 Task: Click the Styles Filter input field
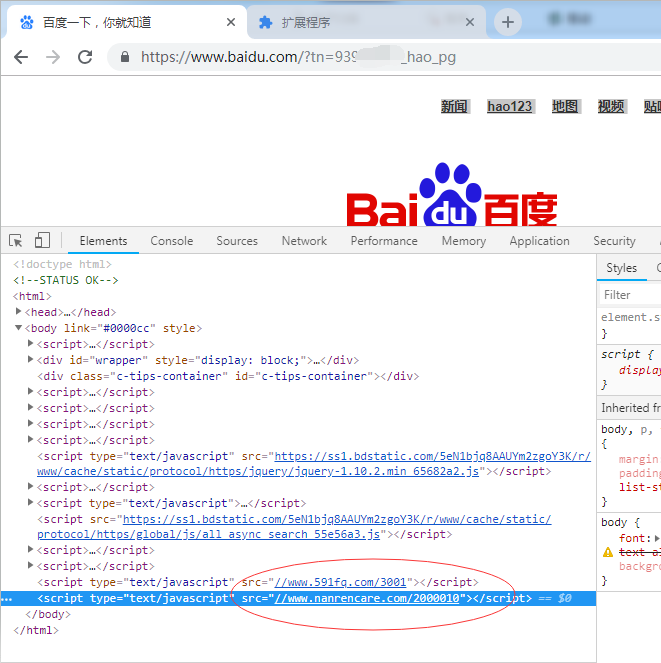click(x=630, y=295)
